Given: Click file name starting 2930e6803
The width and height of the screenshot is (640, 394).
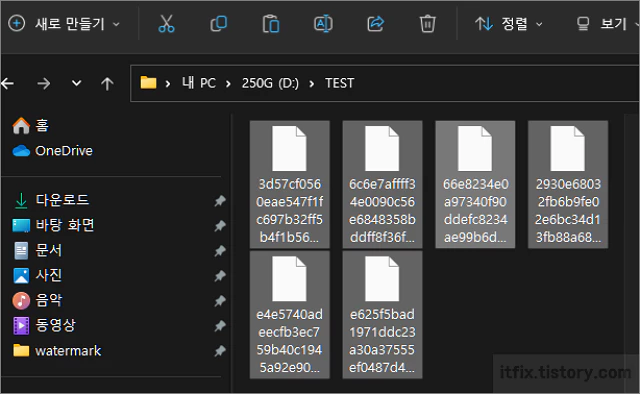Looking at the screenshot, I should click(568, 211).
